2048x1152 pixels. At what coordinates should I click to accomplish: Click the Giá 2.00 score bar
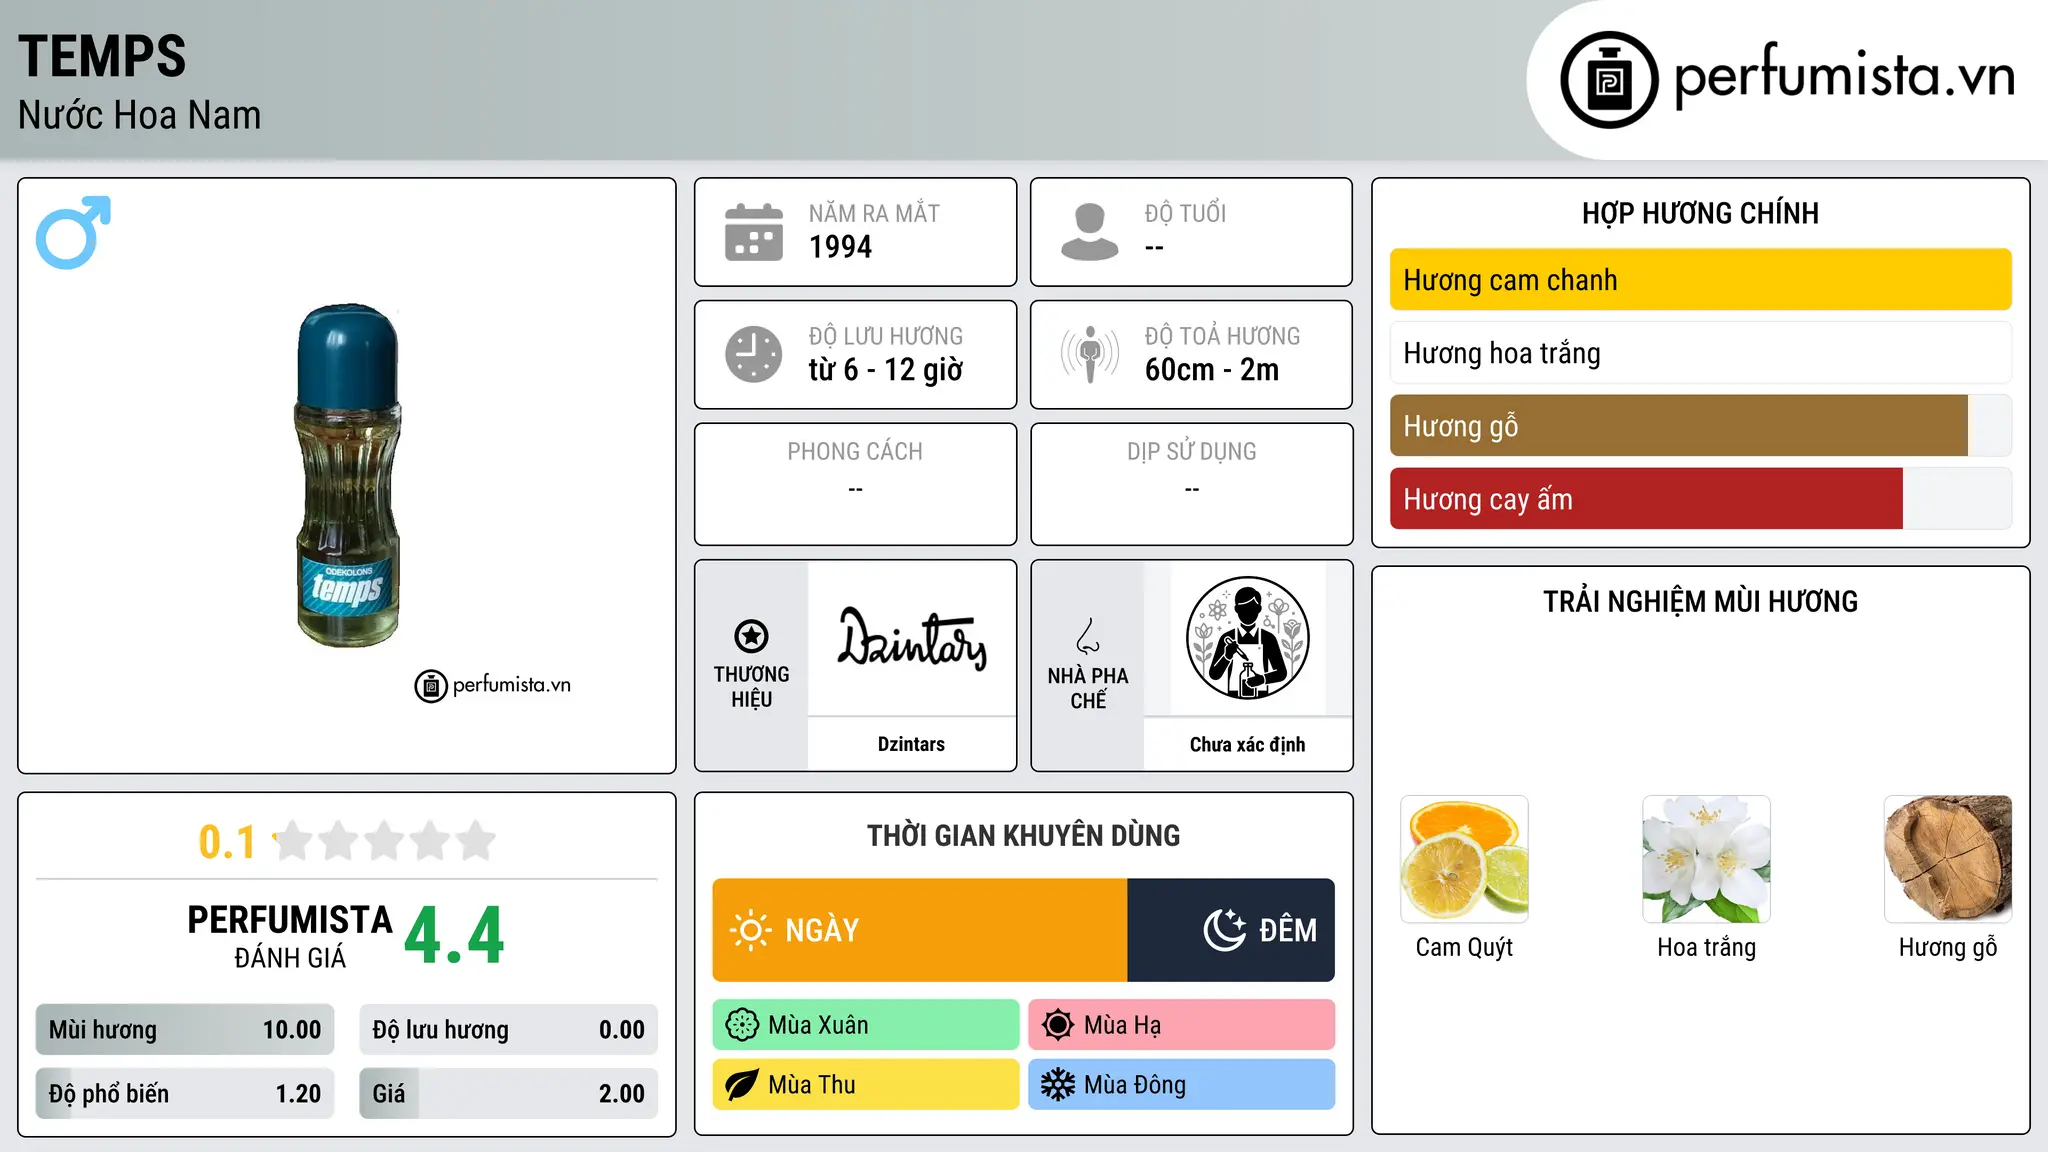509,1094
